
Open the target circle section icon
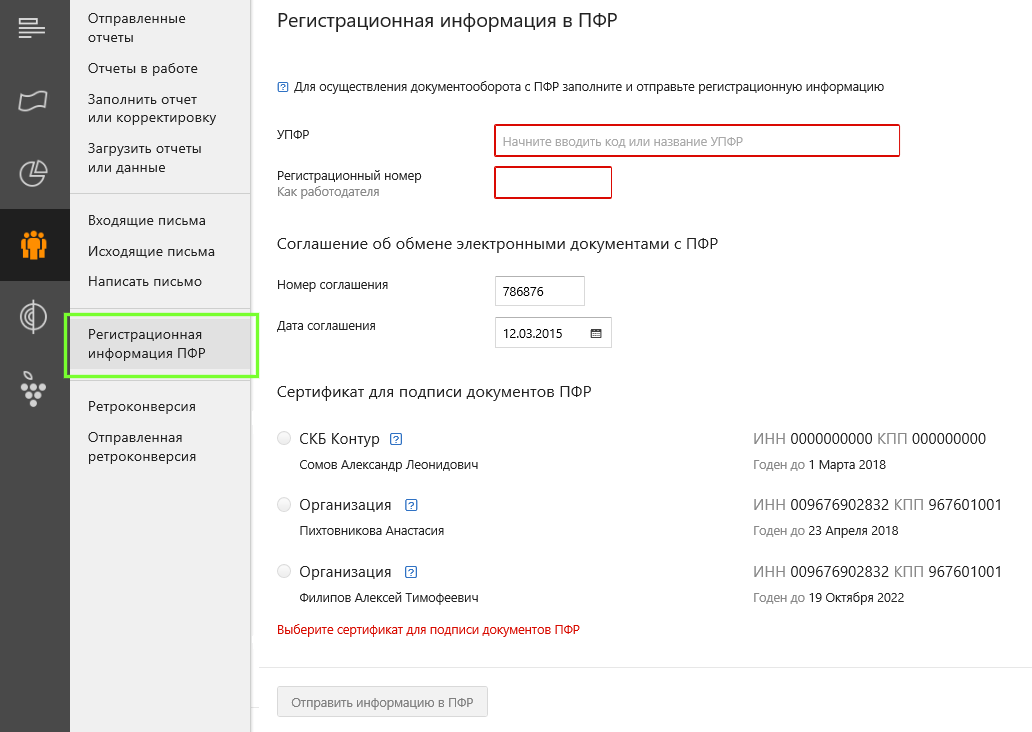pos(34,317)
